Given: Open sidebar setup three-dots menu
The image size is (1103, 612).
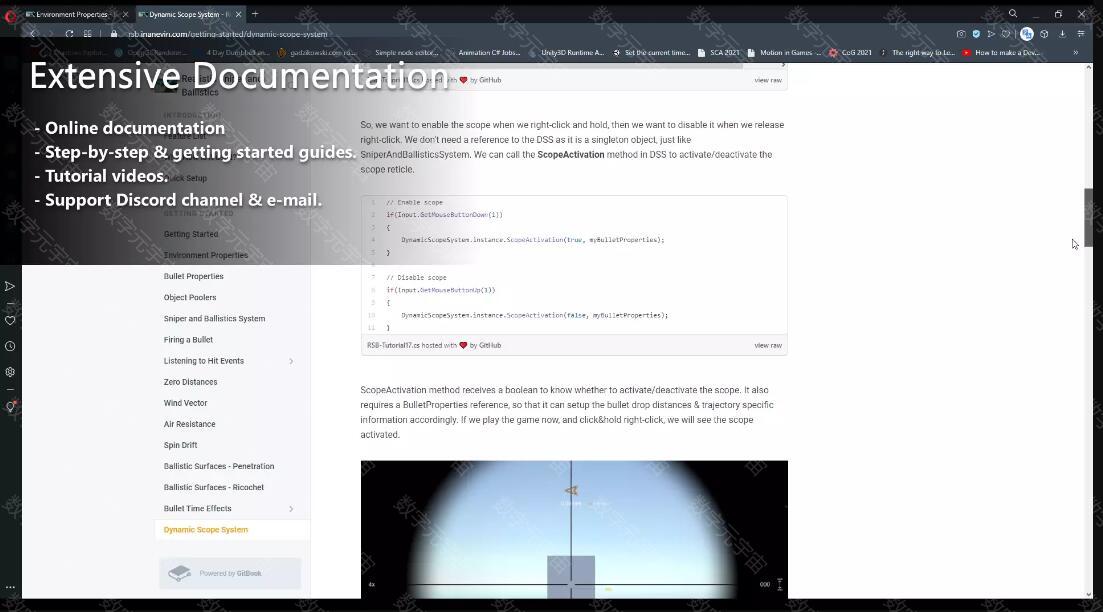Looking at the screenshot, I should [x=10, y=587].
